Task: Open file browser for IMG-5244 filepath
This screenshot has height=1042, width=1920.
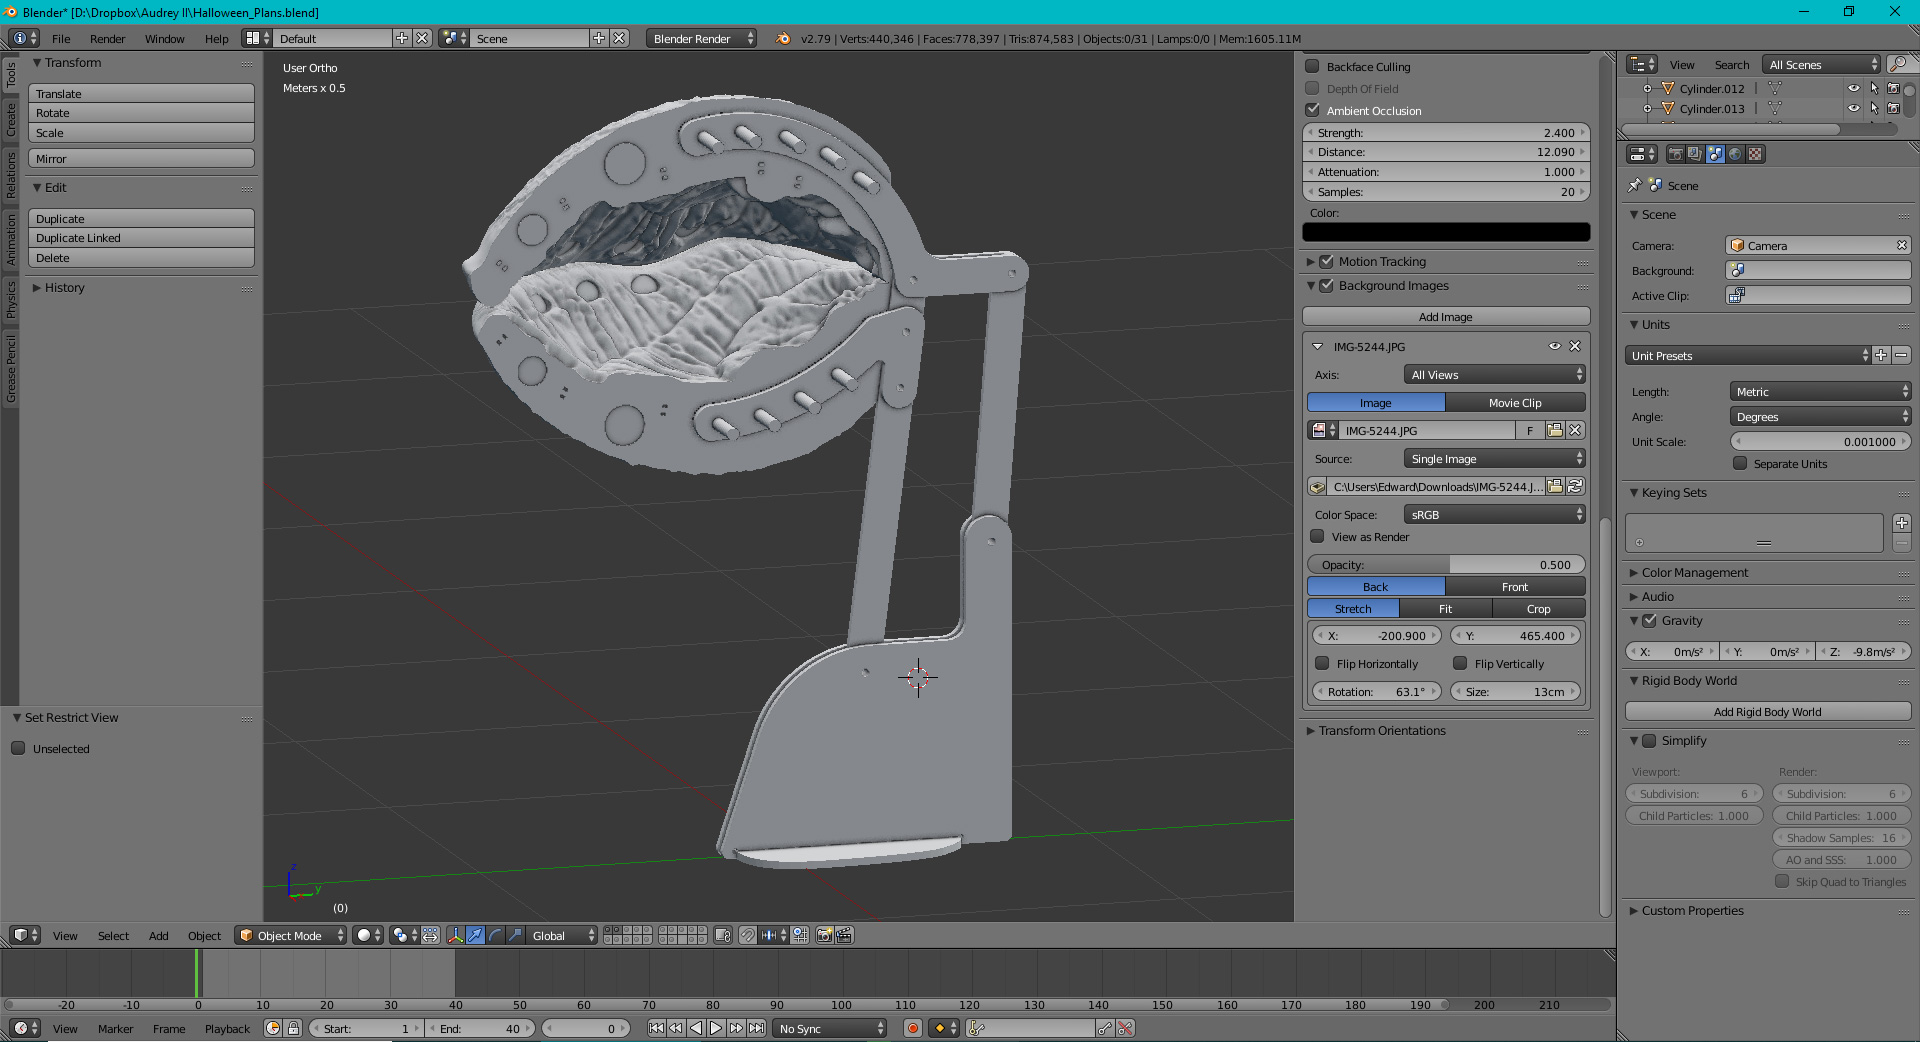Action: coord(1555,487)
